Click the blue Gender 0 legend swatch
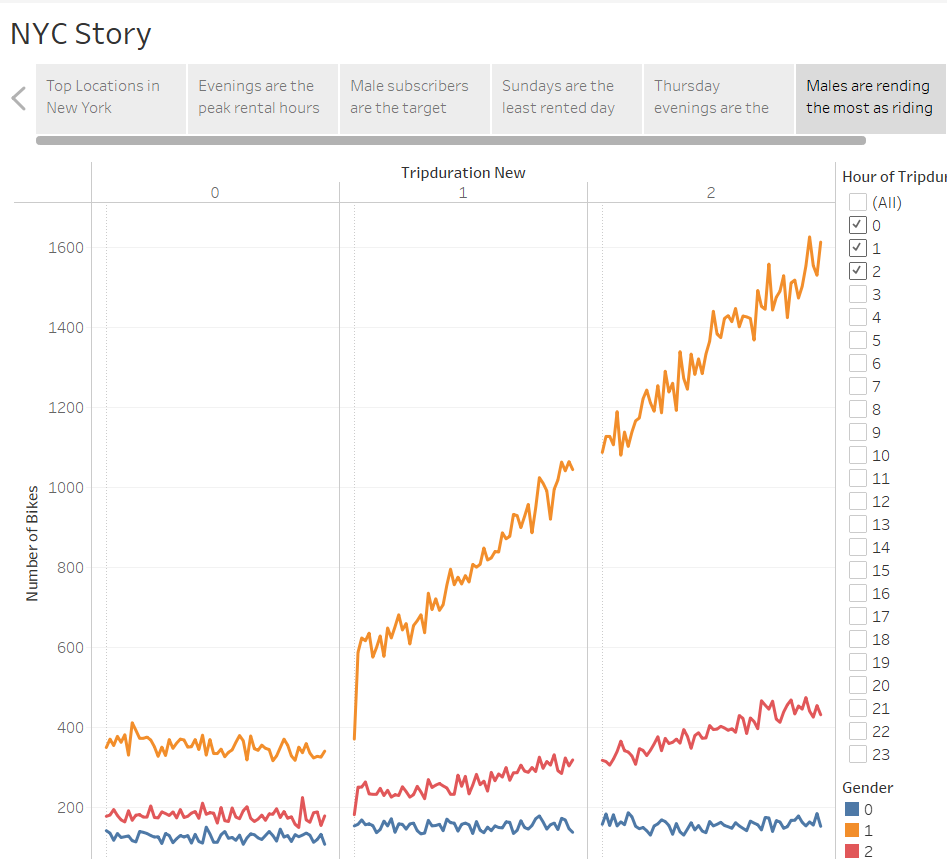The image size is (947, 859). [x=857, y=808]
